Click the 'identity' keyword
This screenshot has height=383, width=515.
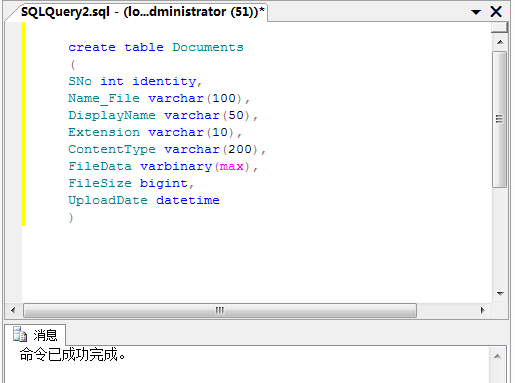point(164,81)
